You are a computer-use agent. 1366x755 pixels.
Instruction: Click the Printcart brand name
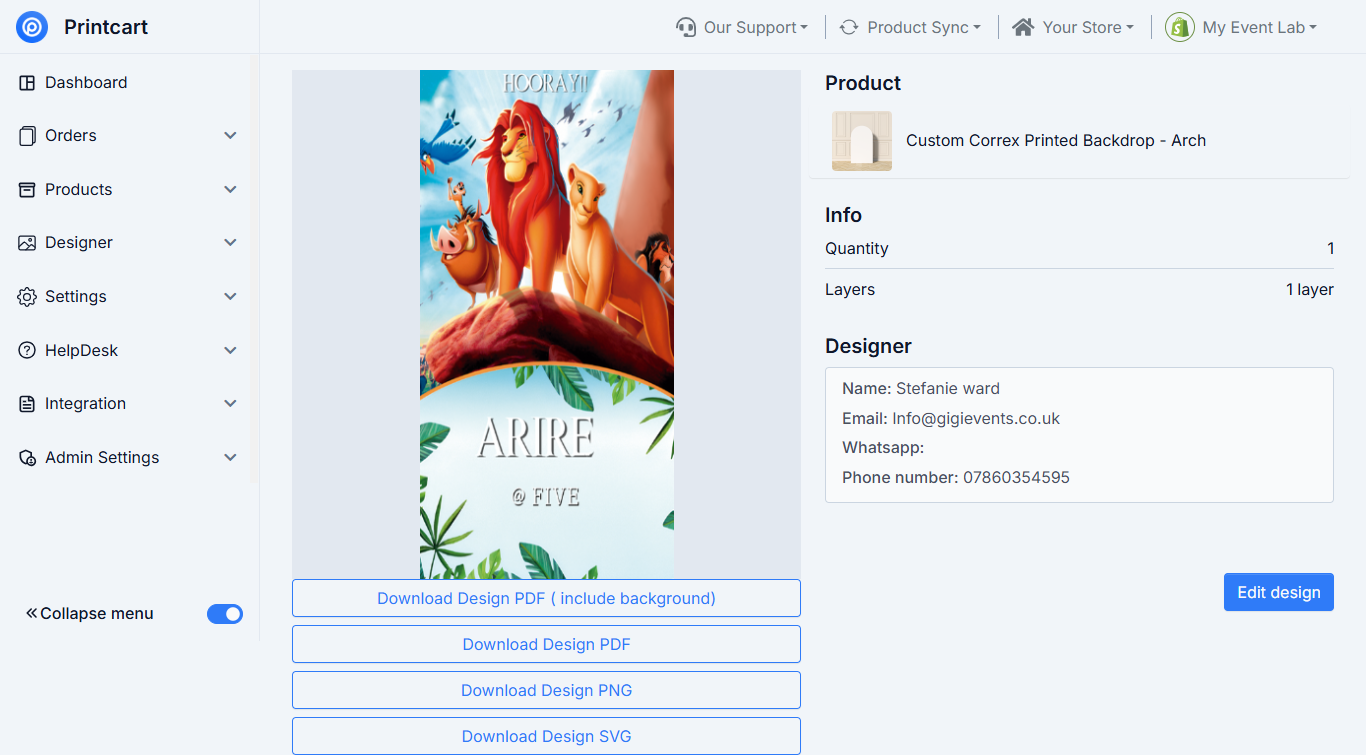pos(106,27)
